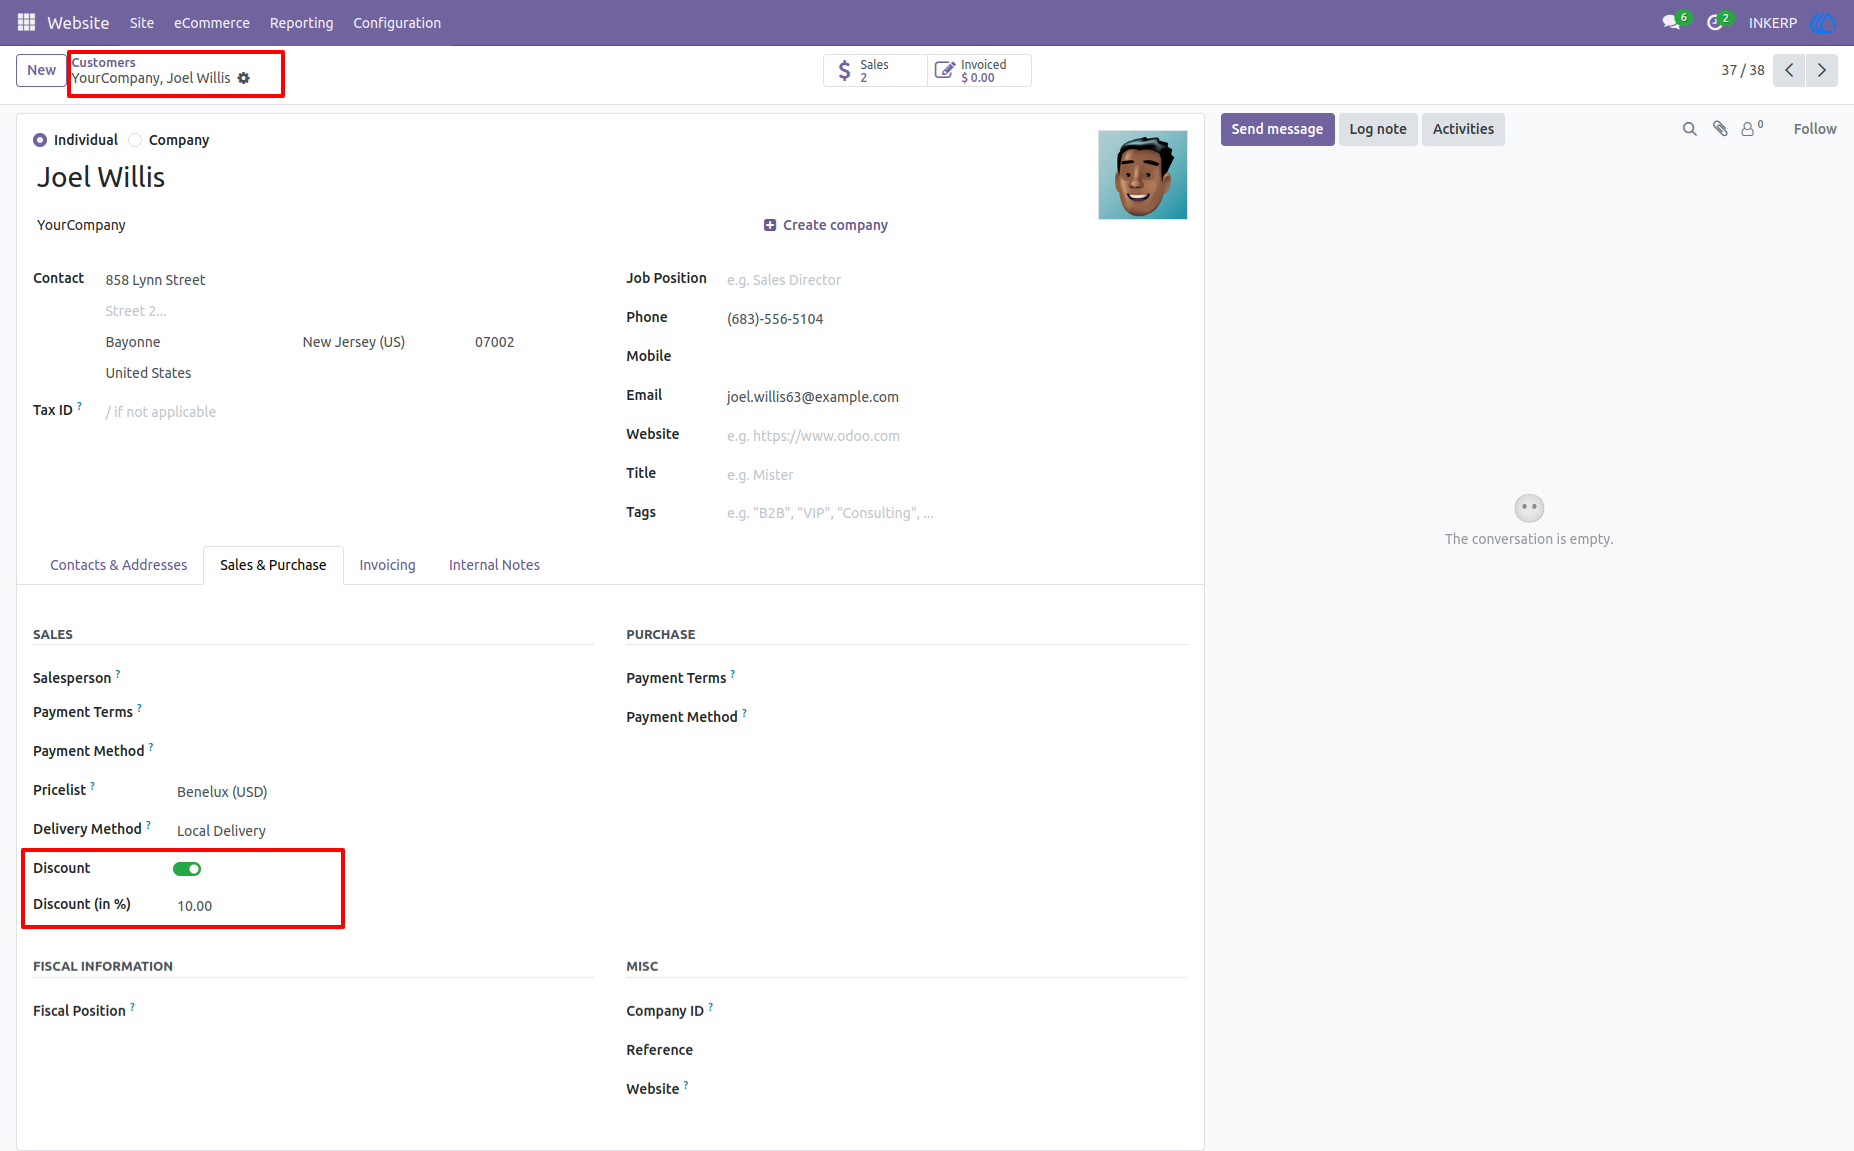Open the Sales stat button
This screenshot has width=1854, height=1151.
click(x=875, y=70)
